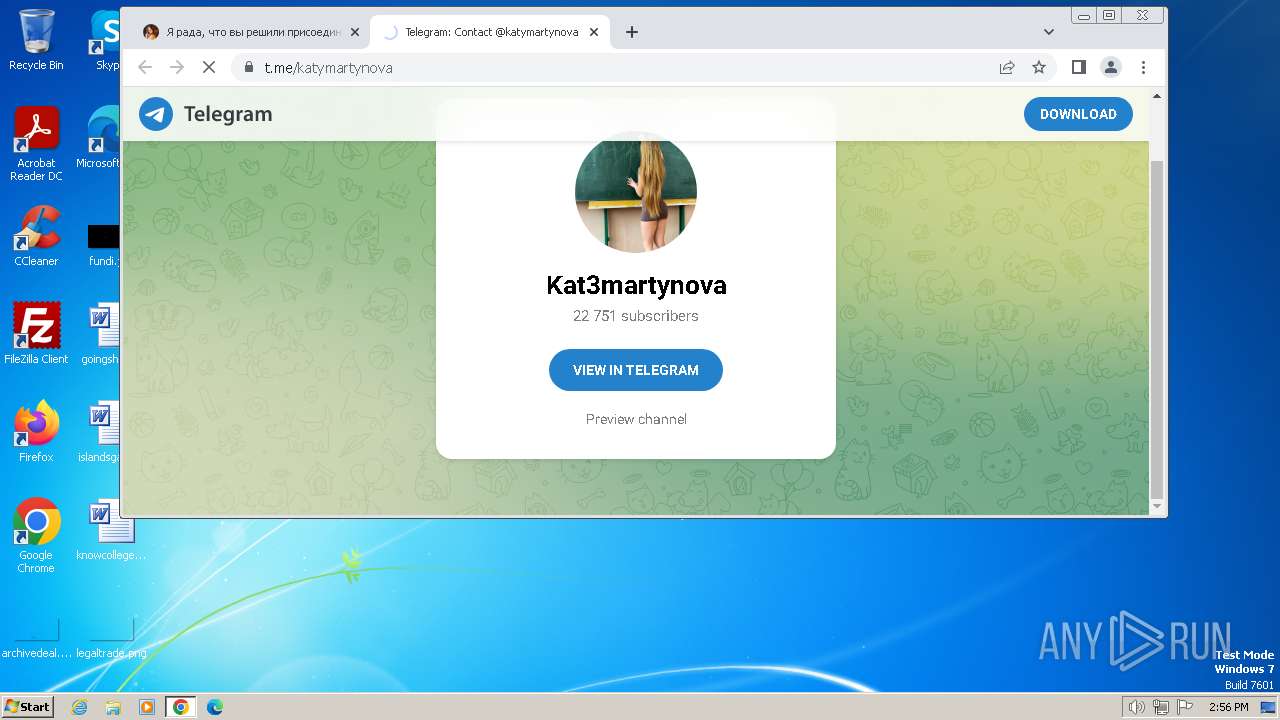Select the Google Chrome desktop icon
Image resolution: width=1280 pixels, height=720 pixels.
[x=36, y=536]
